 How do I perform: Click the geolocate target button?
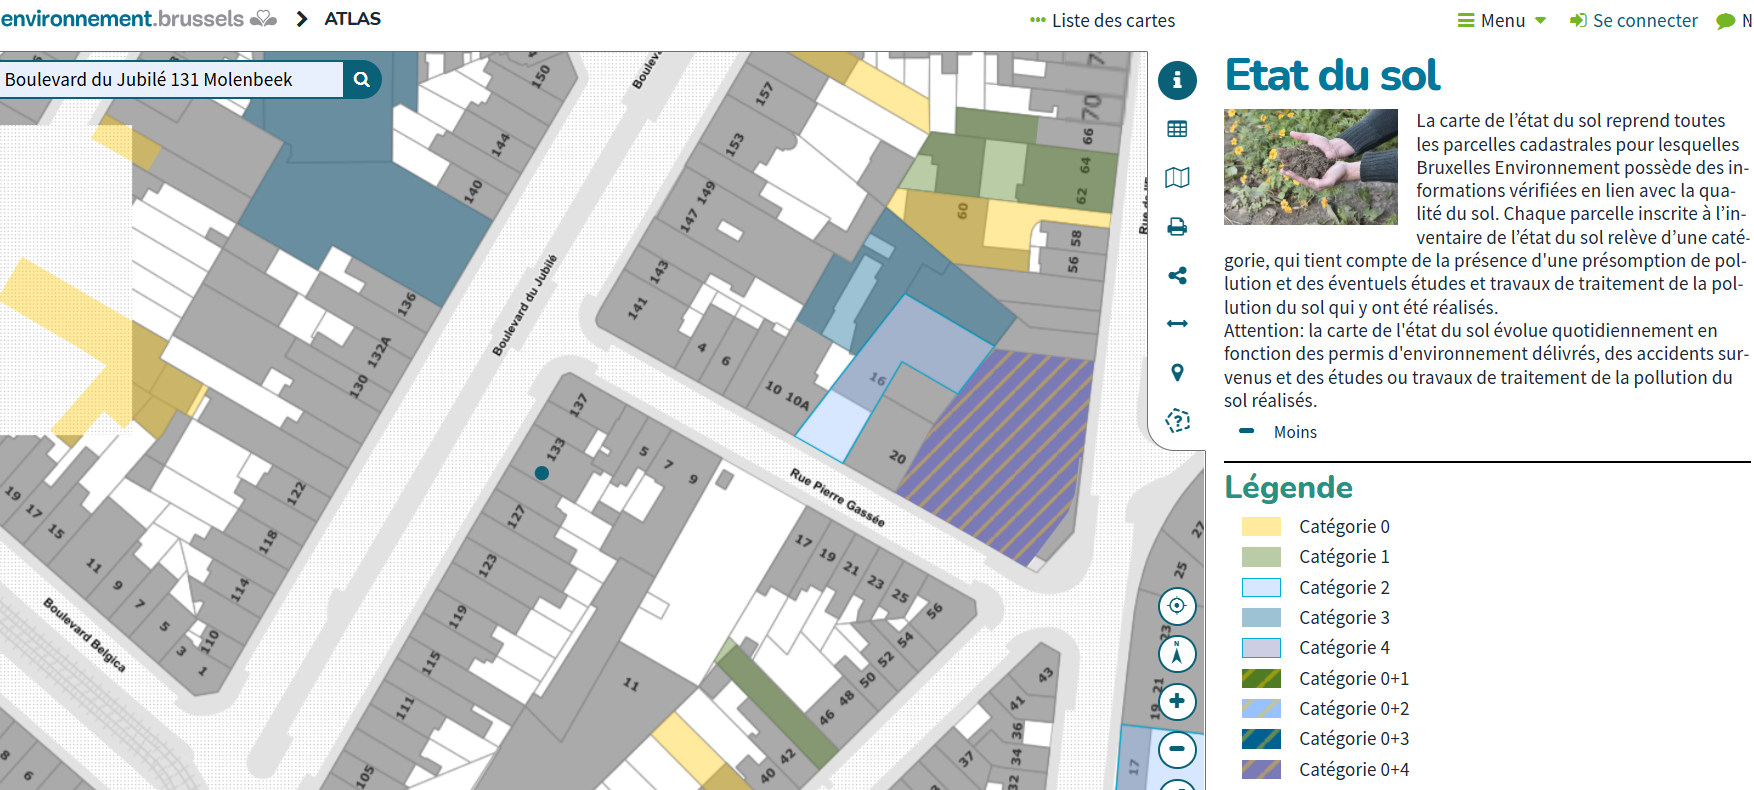(1177, 606)
